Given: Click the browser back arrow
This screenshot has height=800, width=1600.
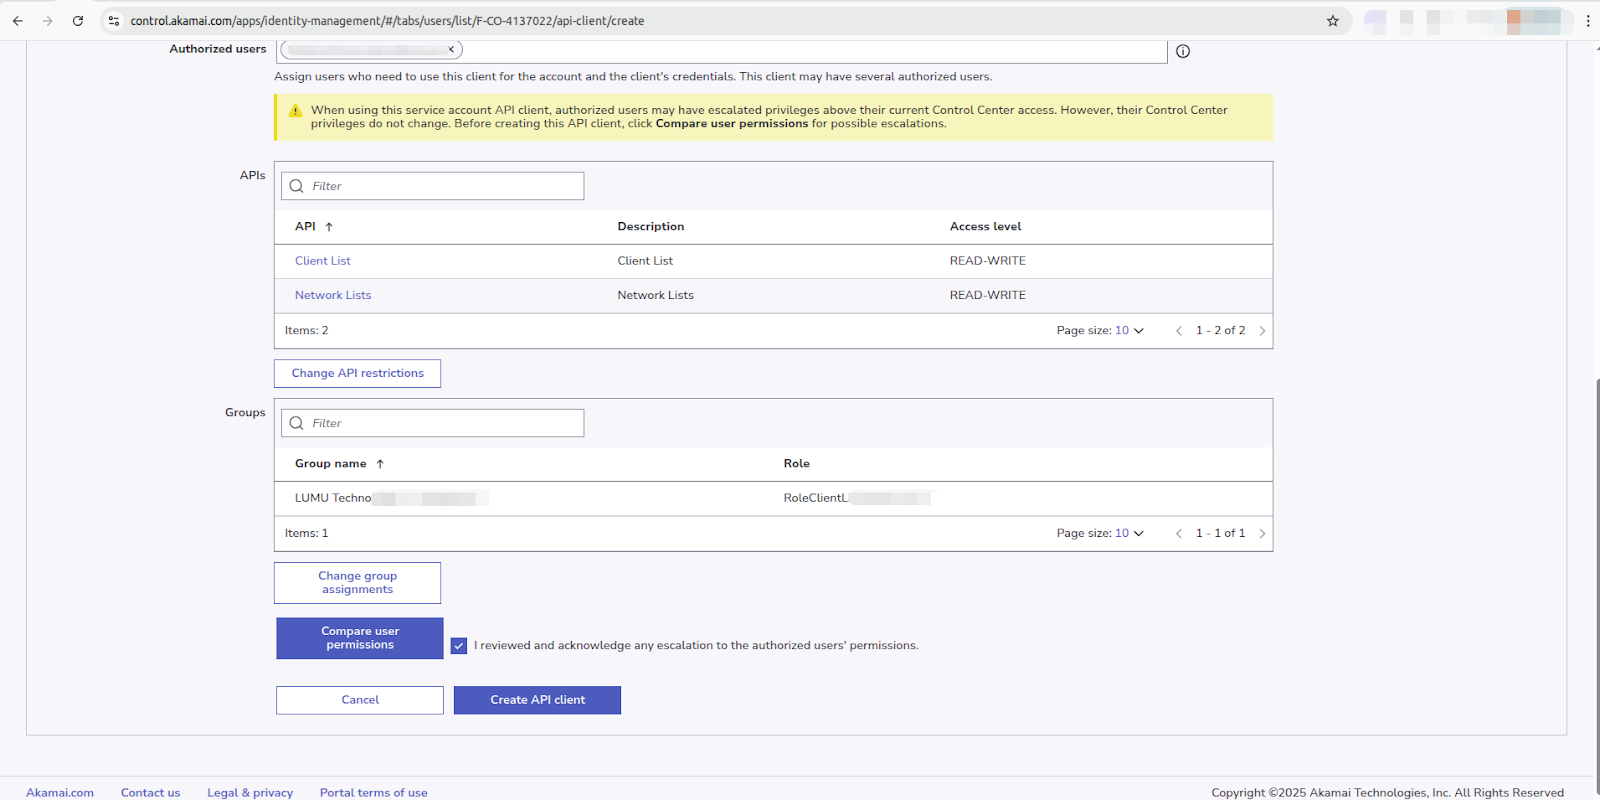Looking at the screenshot, I should (18, 20).
